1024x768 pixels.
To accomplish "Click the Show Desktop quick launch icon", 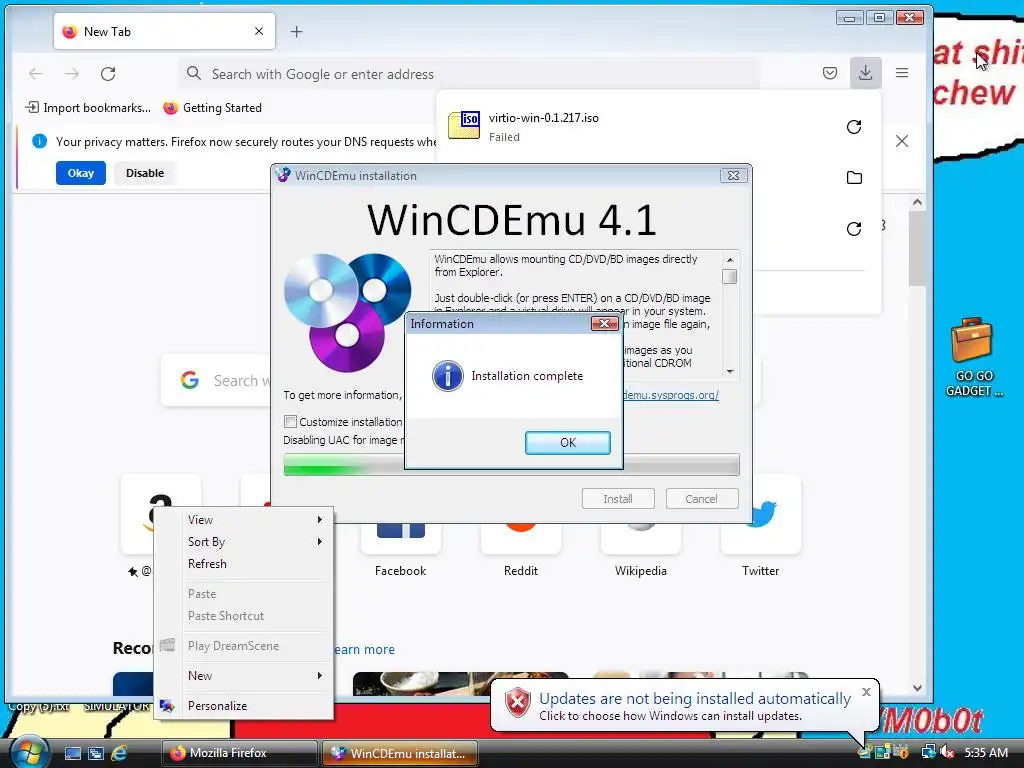I will pyautogui.click(x=72, y=753).
